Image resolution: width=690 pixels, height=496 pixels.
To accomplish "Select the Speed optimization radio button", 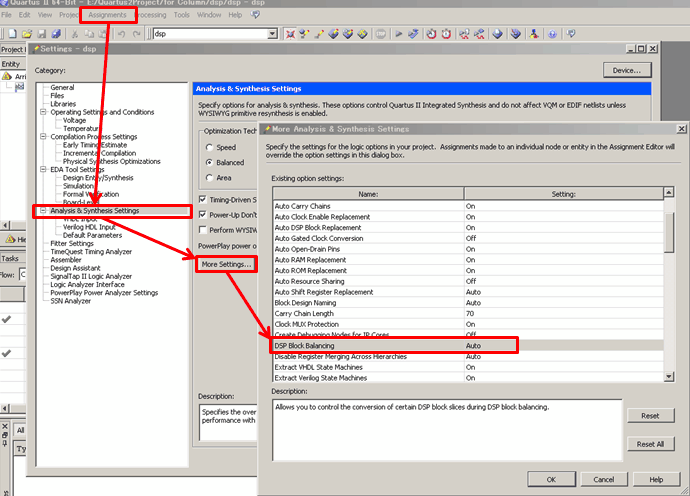I will tap(208, 145).
